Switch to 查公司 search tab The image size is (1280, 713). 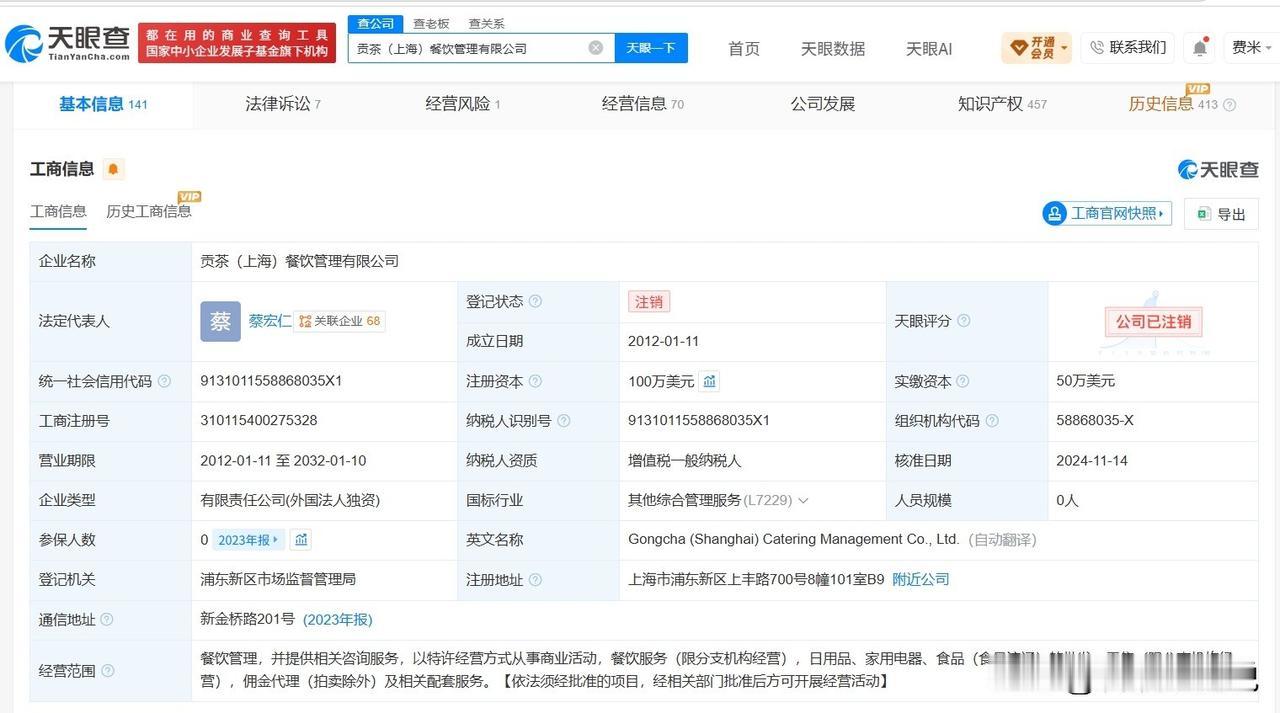(376, 23)
